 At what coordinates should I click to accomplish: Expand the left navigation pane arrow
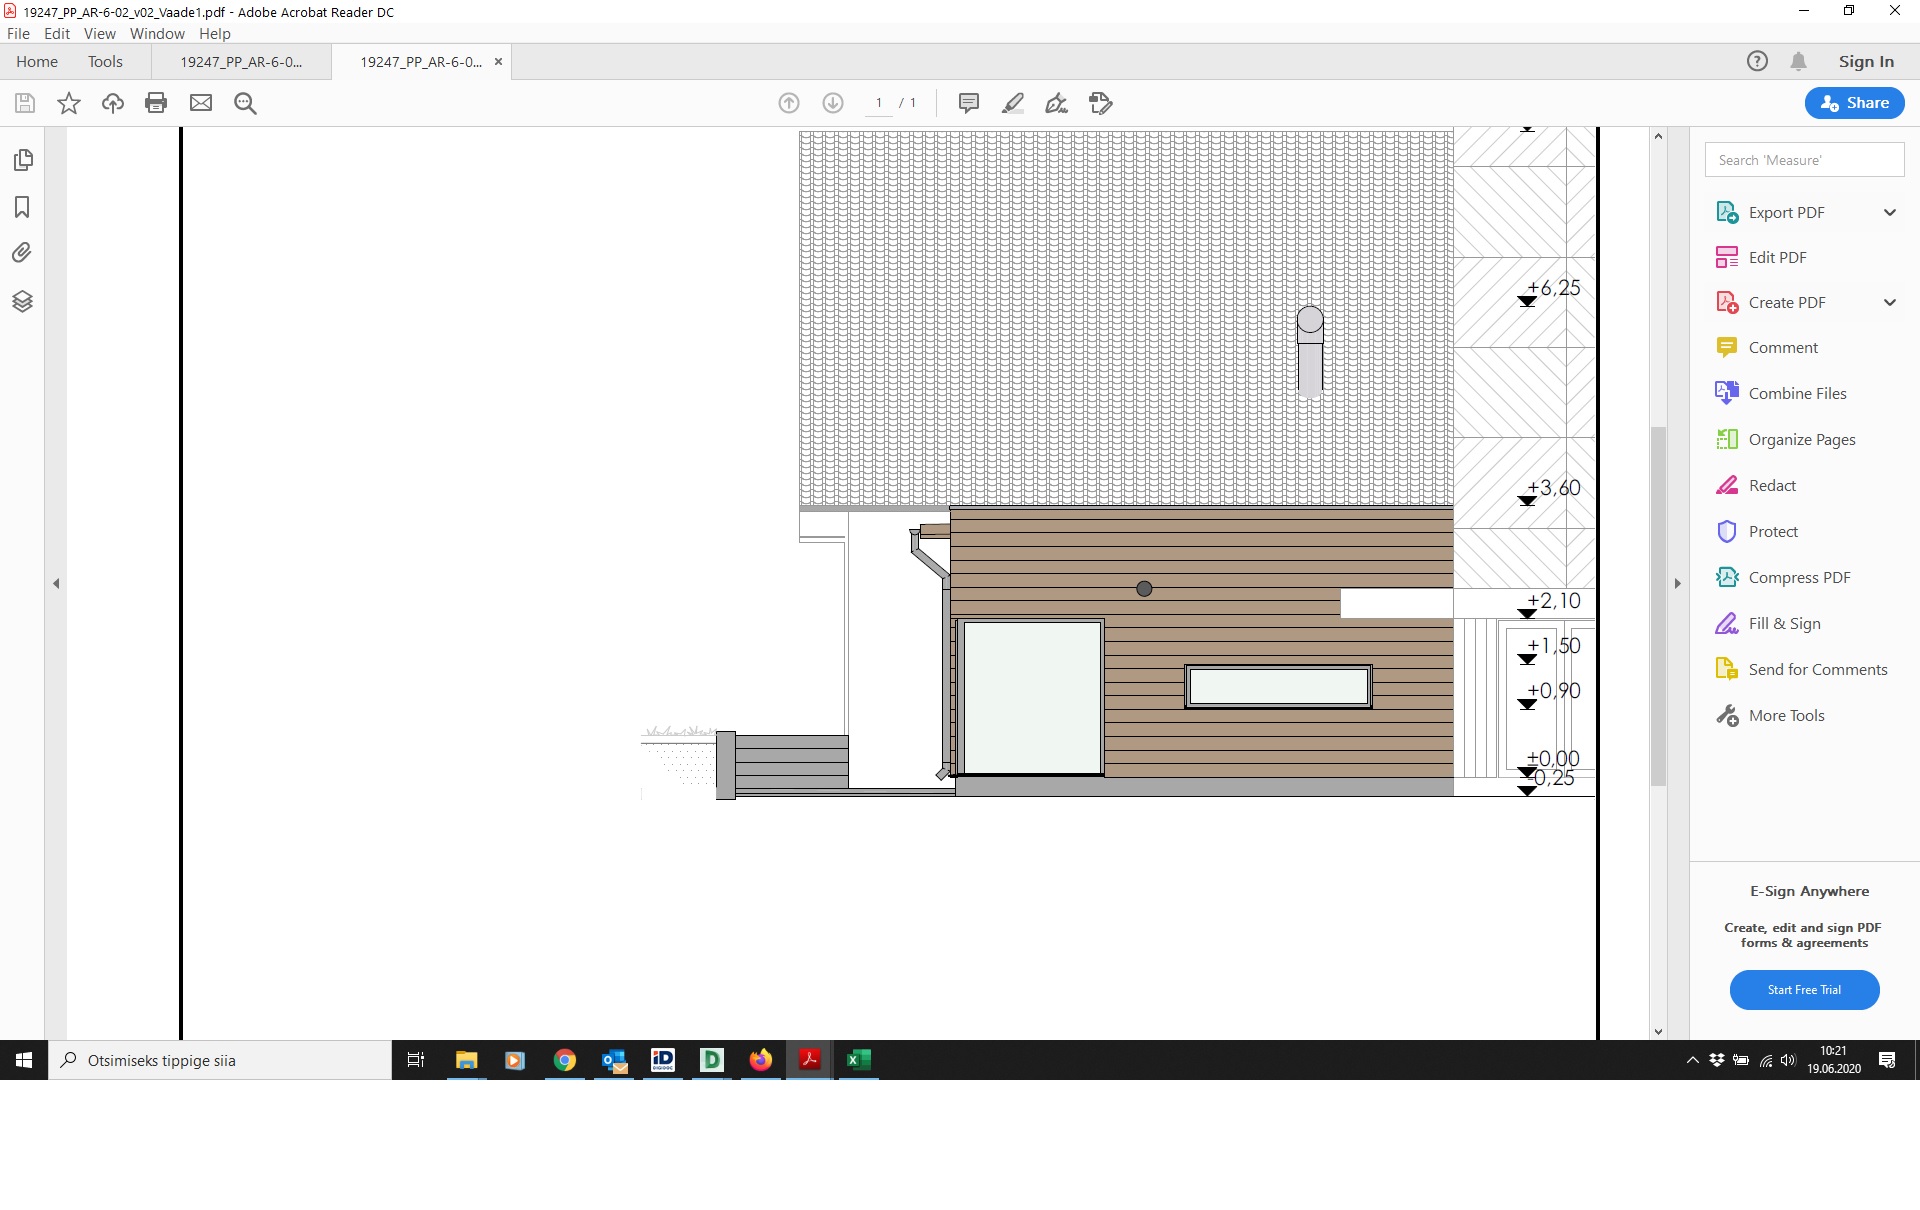(56, 583)
